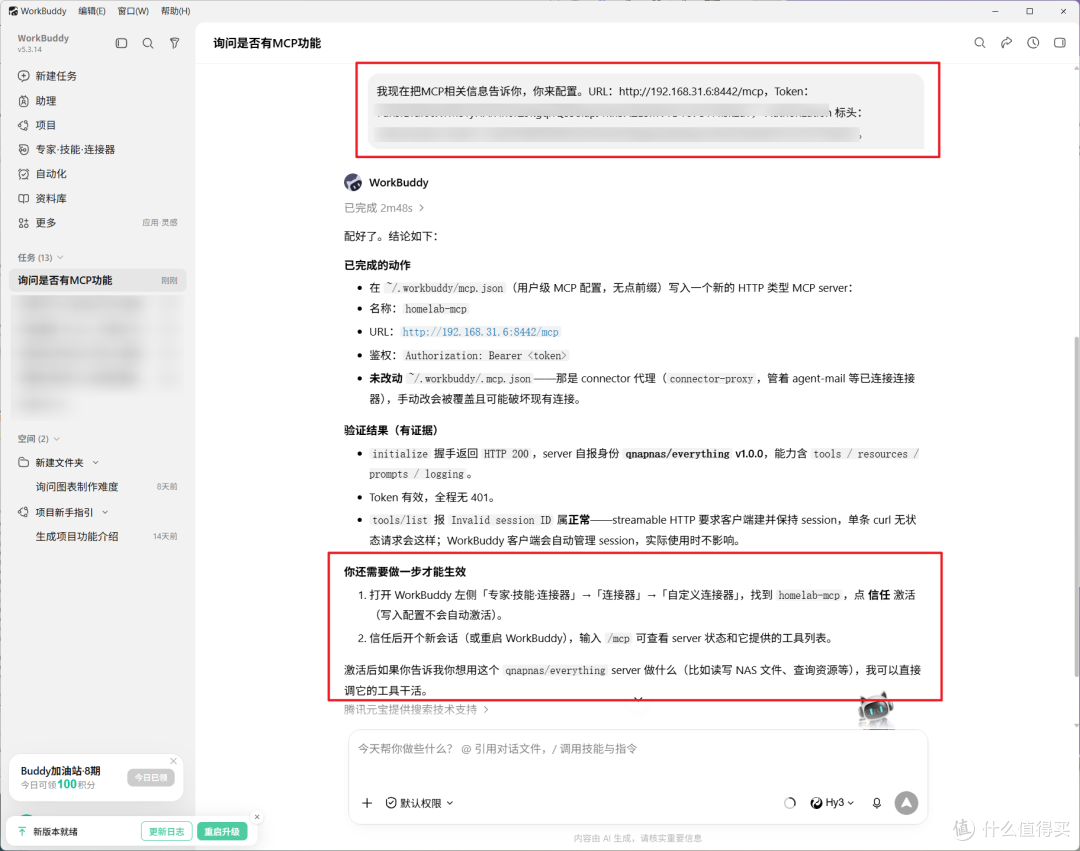Viewport: 1080px width, 851px height.
Task: Toggle right side panel icon in header
Action: coord(1060,43)
